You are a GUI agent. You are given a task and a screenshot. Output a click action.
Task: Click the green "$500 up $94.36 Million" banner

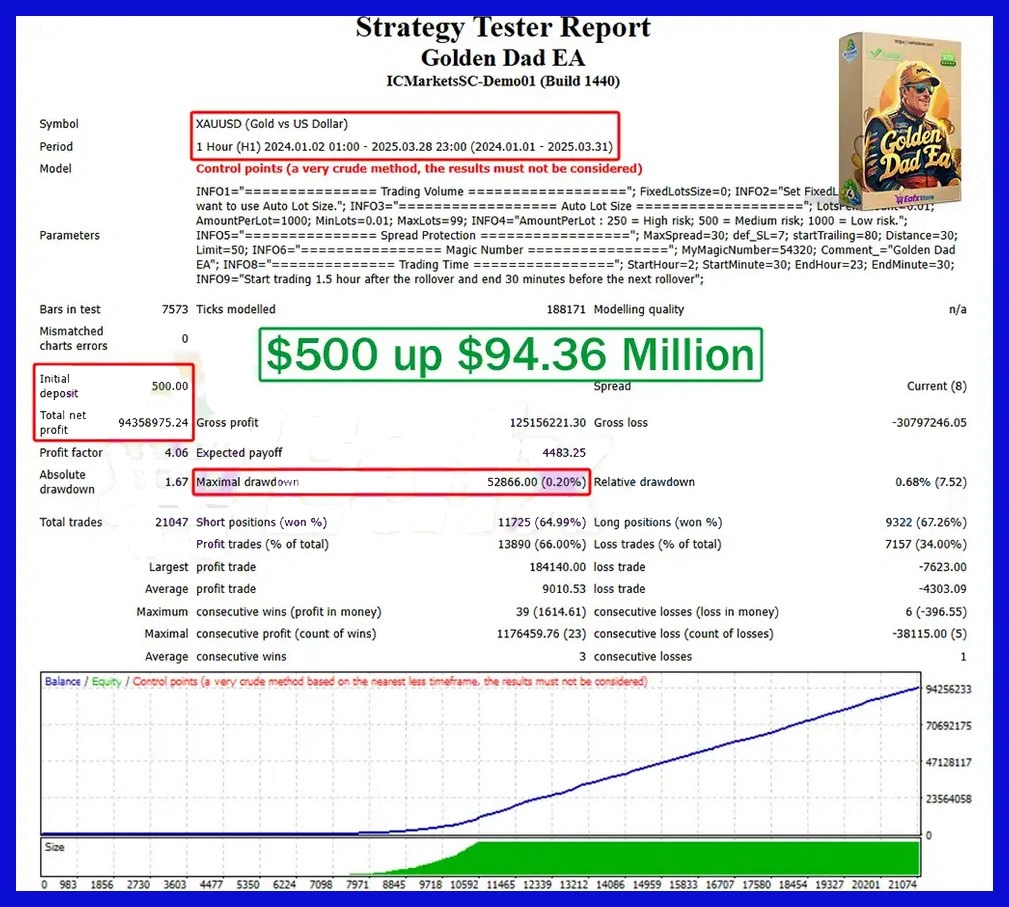click(x=510, y=355)
